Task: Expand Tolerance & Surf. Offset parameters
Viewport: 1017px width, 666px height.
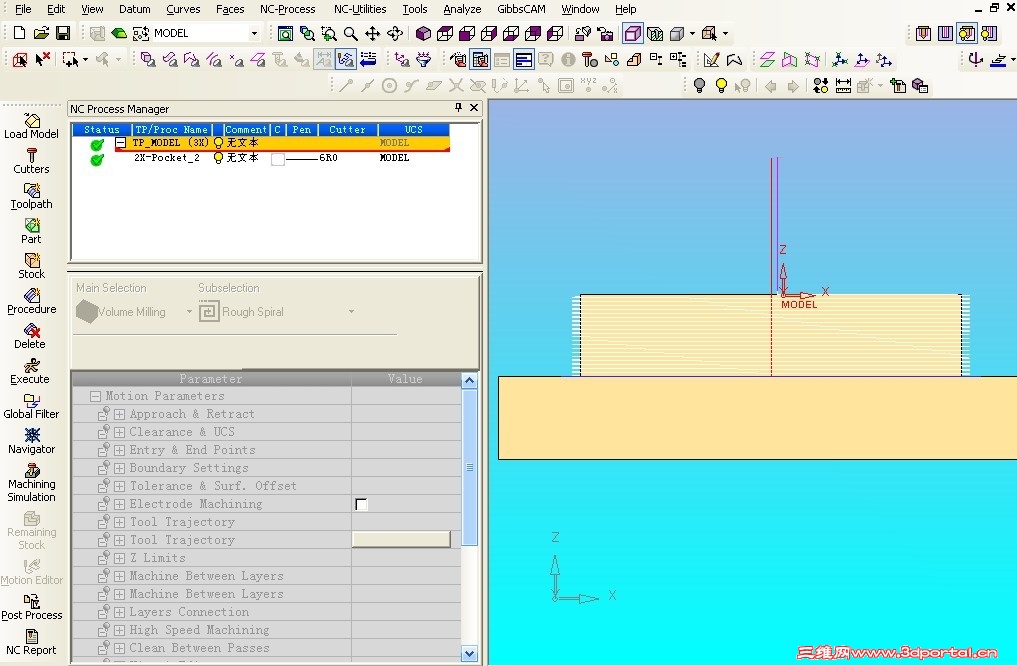Action: coord(119,486)
